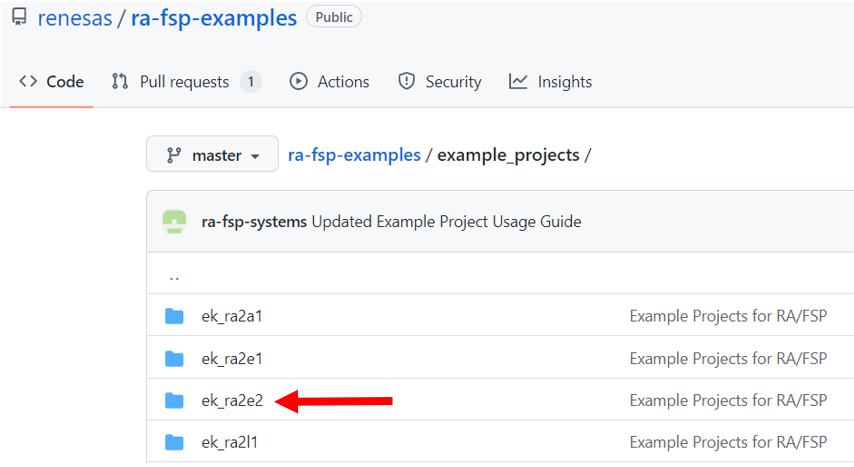Open the Insights tab

(550, 82)
